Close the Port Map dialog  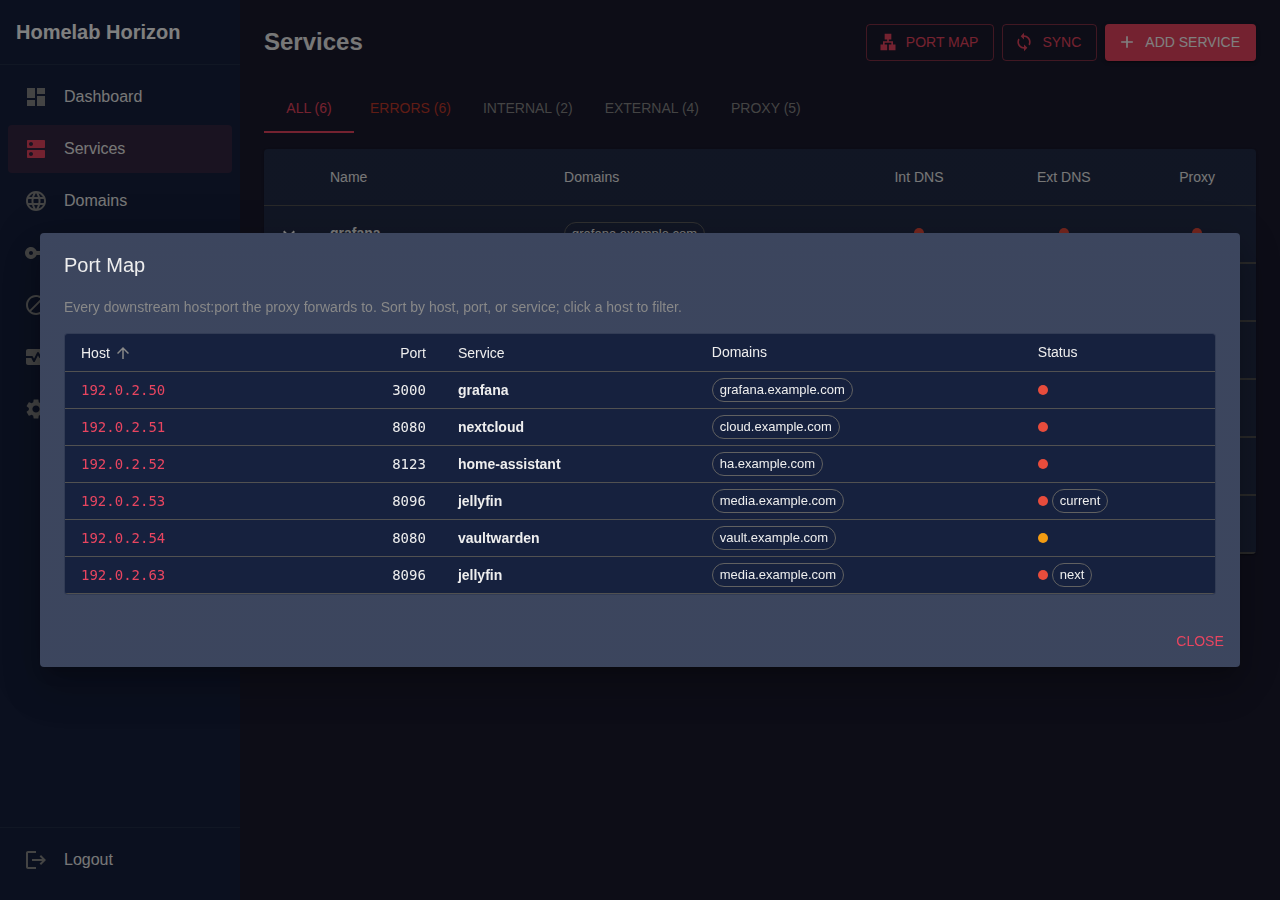point(1199,641)
